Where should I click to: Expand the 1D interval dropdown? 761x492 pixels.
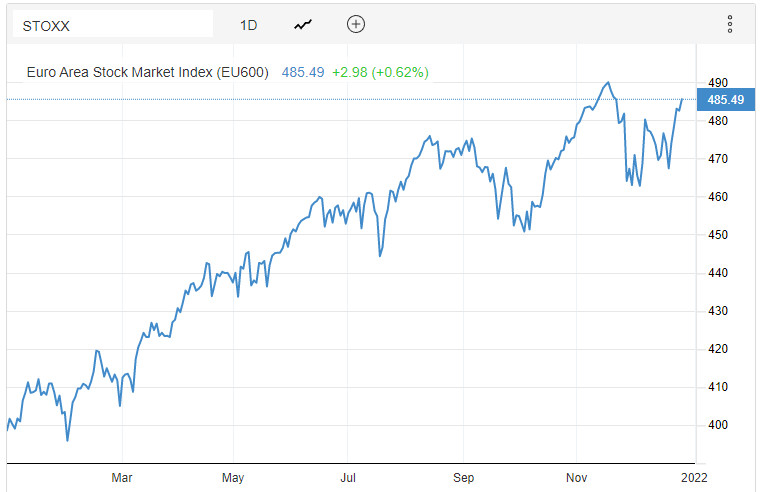249,24
